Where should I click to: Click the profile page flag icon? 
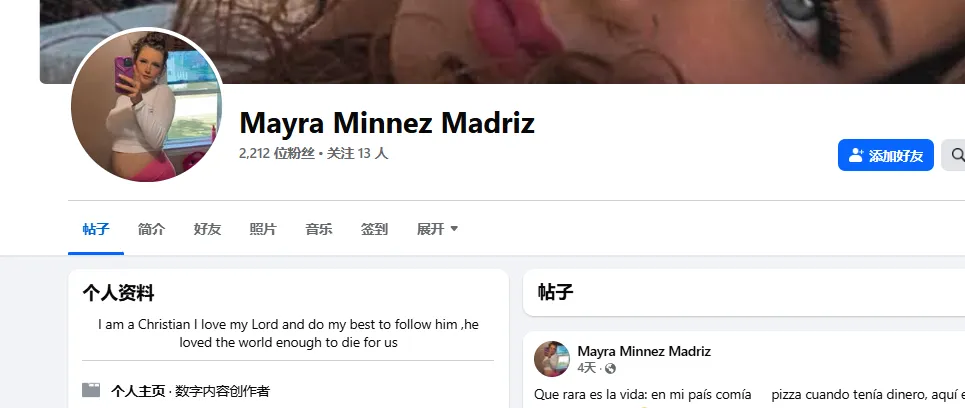91,390
